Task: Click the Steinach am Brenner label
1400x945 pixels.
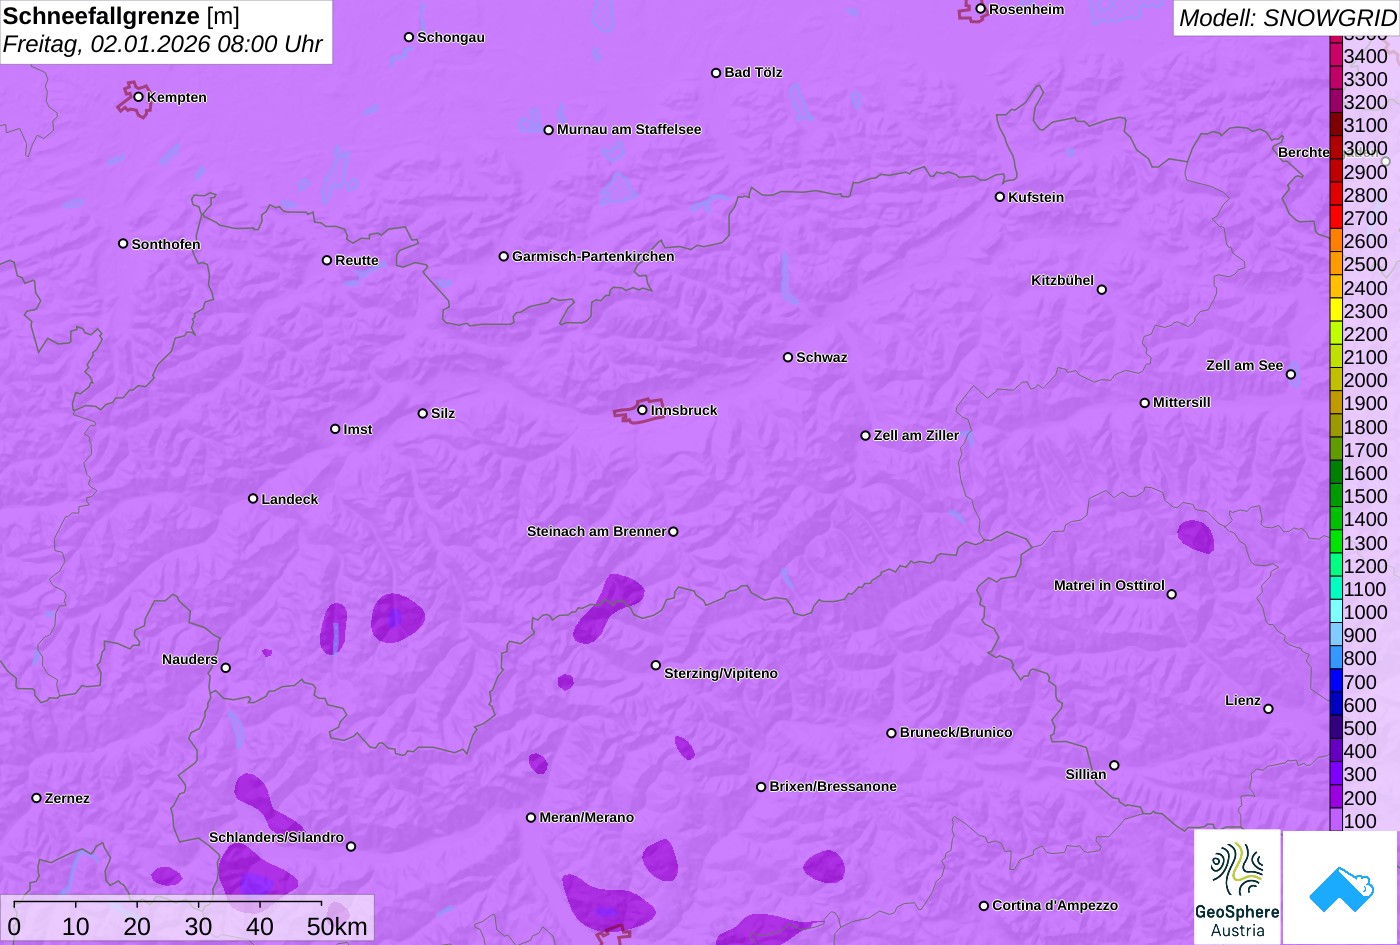Action: point(596,531)
